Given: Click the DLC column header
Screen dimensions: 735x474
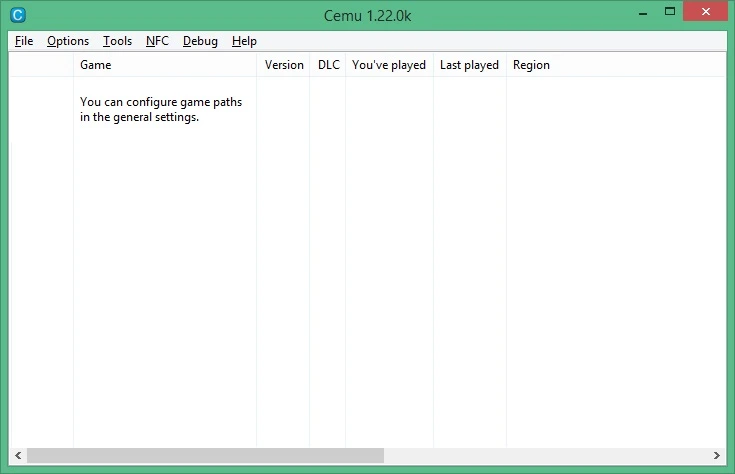Looking at the screenshot, I should pos(328,65).
